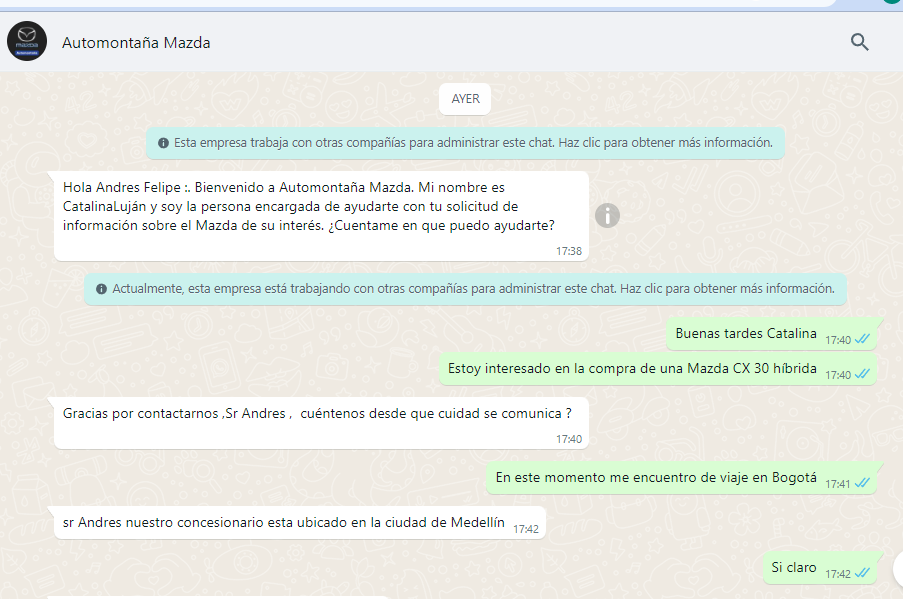Click the 17:38 timestamp on the welcome message
903x599 pixels.
[569, 251]
